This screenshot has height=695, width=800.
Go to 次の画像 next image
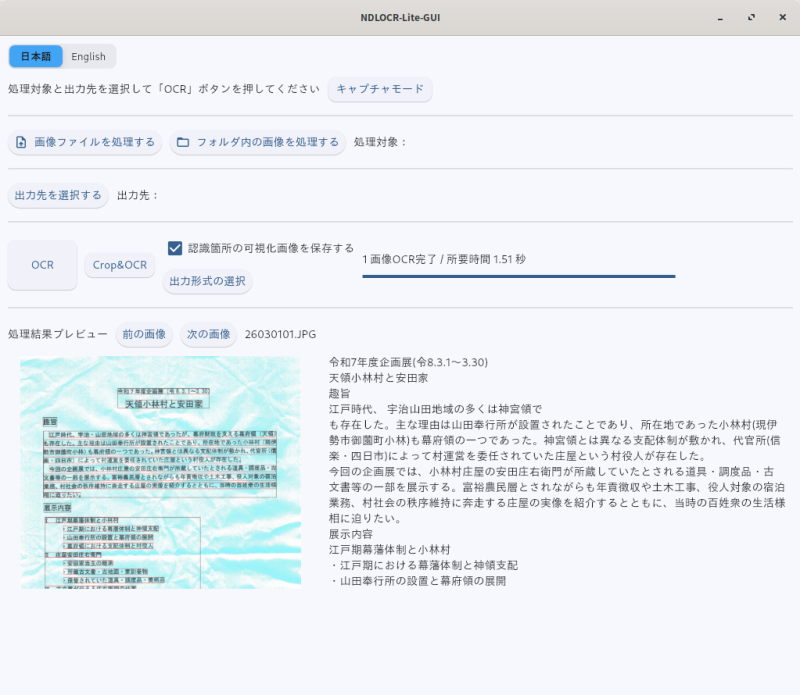click(208, 334)
